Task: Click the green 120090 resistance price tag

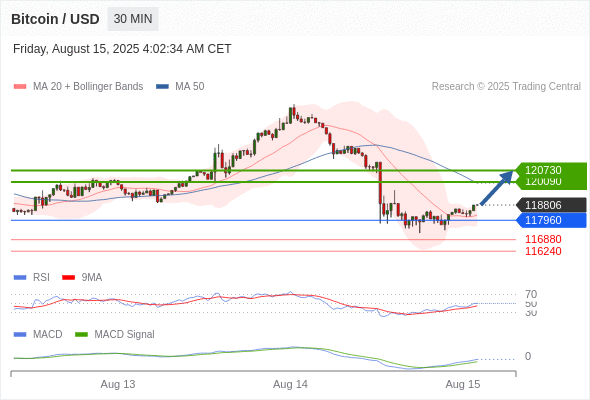Action: [551, 183]
